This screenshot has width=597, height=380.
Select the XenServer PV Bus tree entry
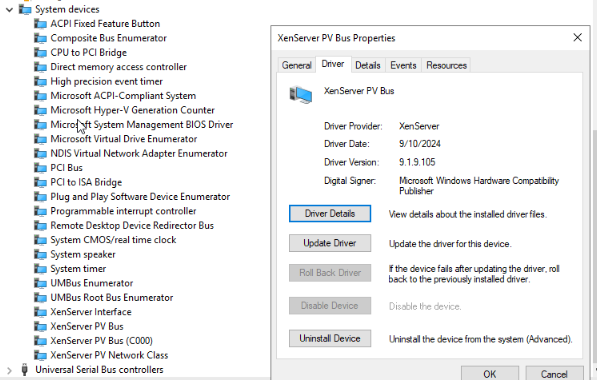pyautogui.click(x=87, y=326)
